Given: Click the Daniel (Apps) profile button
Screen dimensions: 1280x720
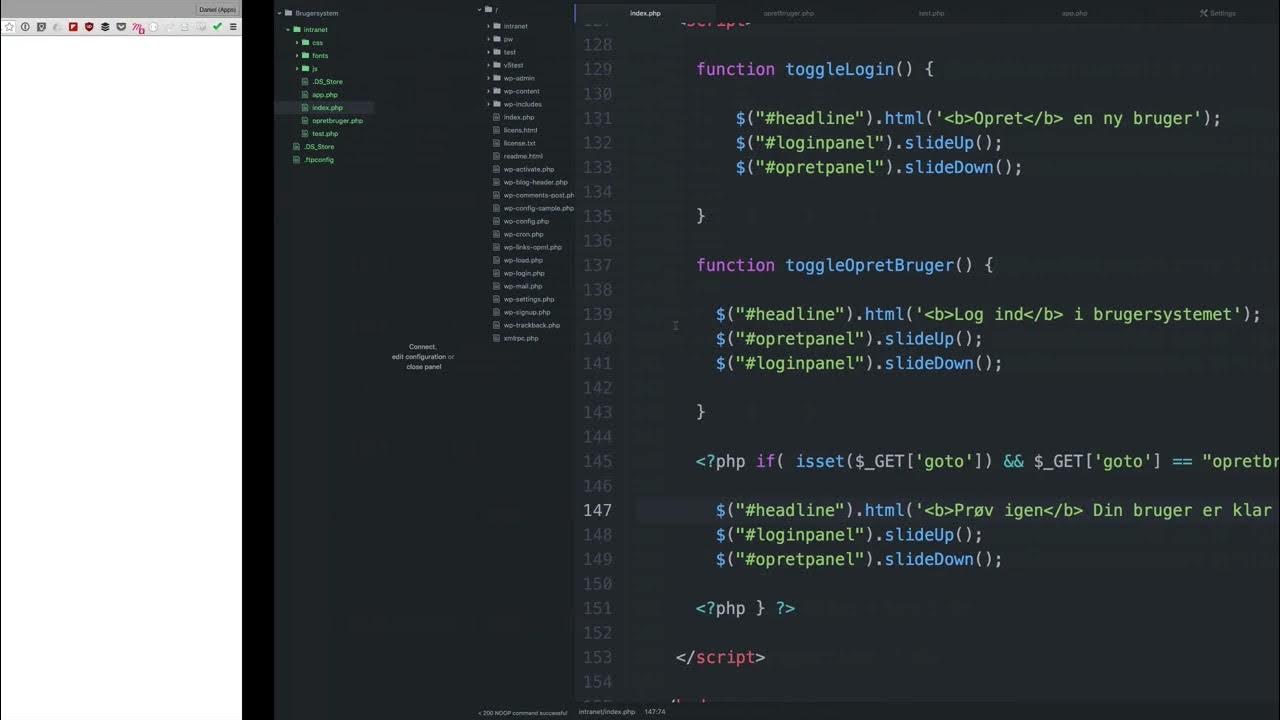Looking at the screenshot, I should 217,9.
